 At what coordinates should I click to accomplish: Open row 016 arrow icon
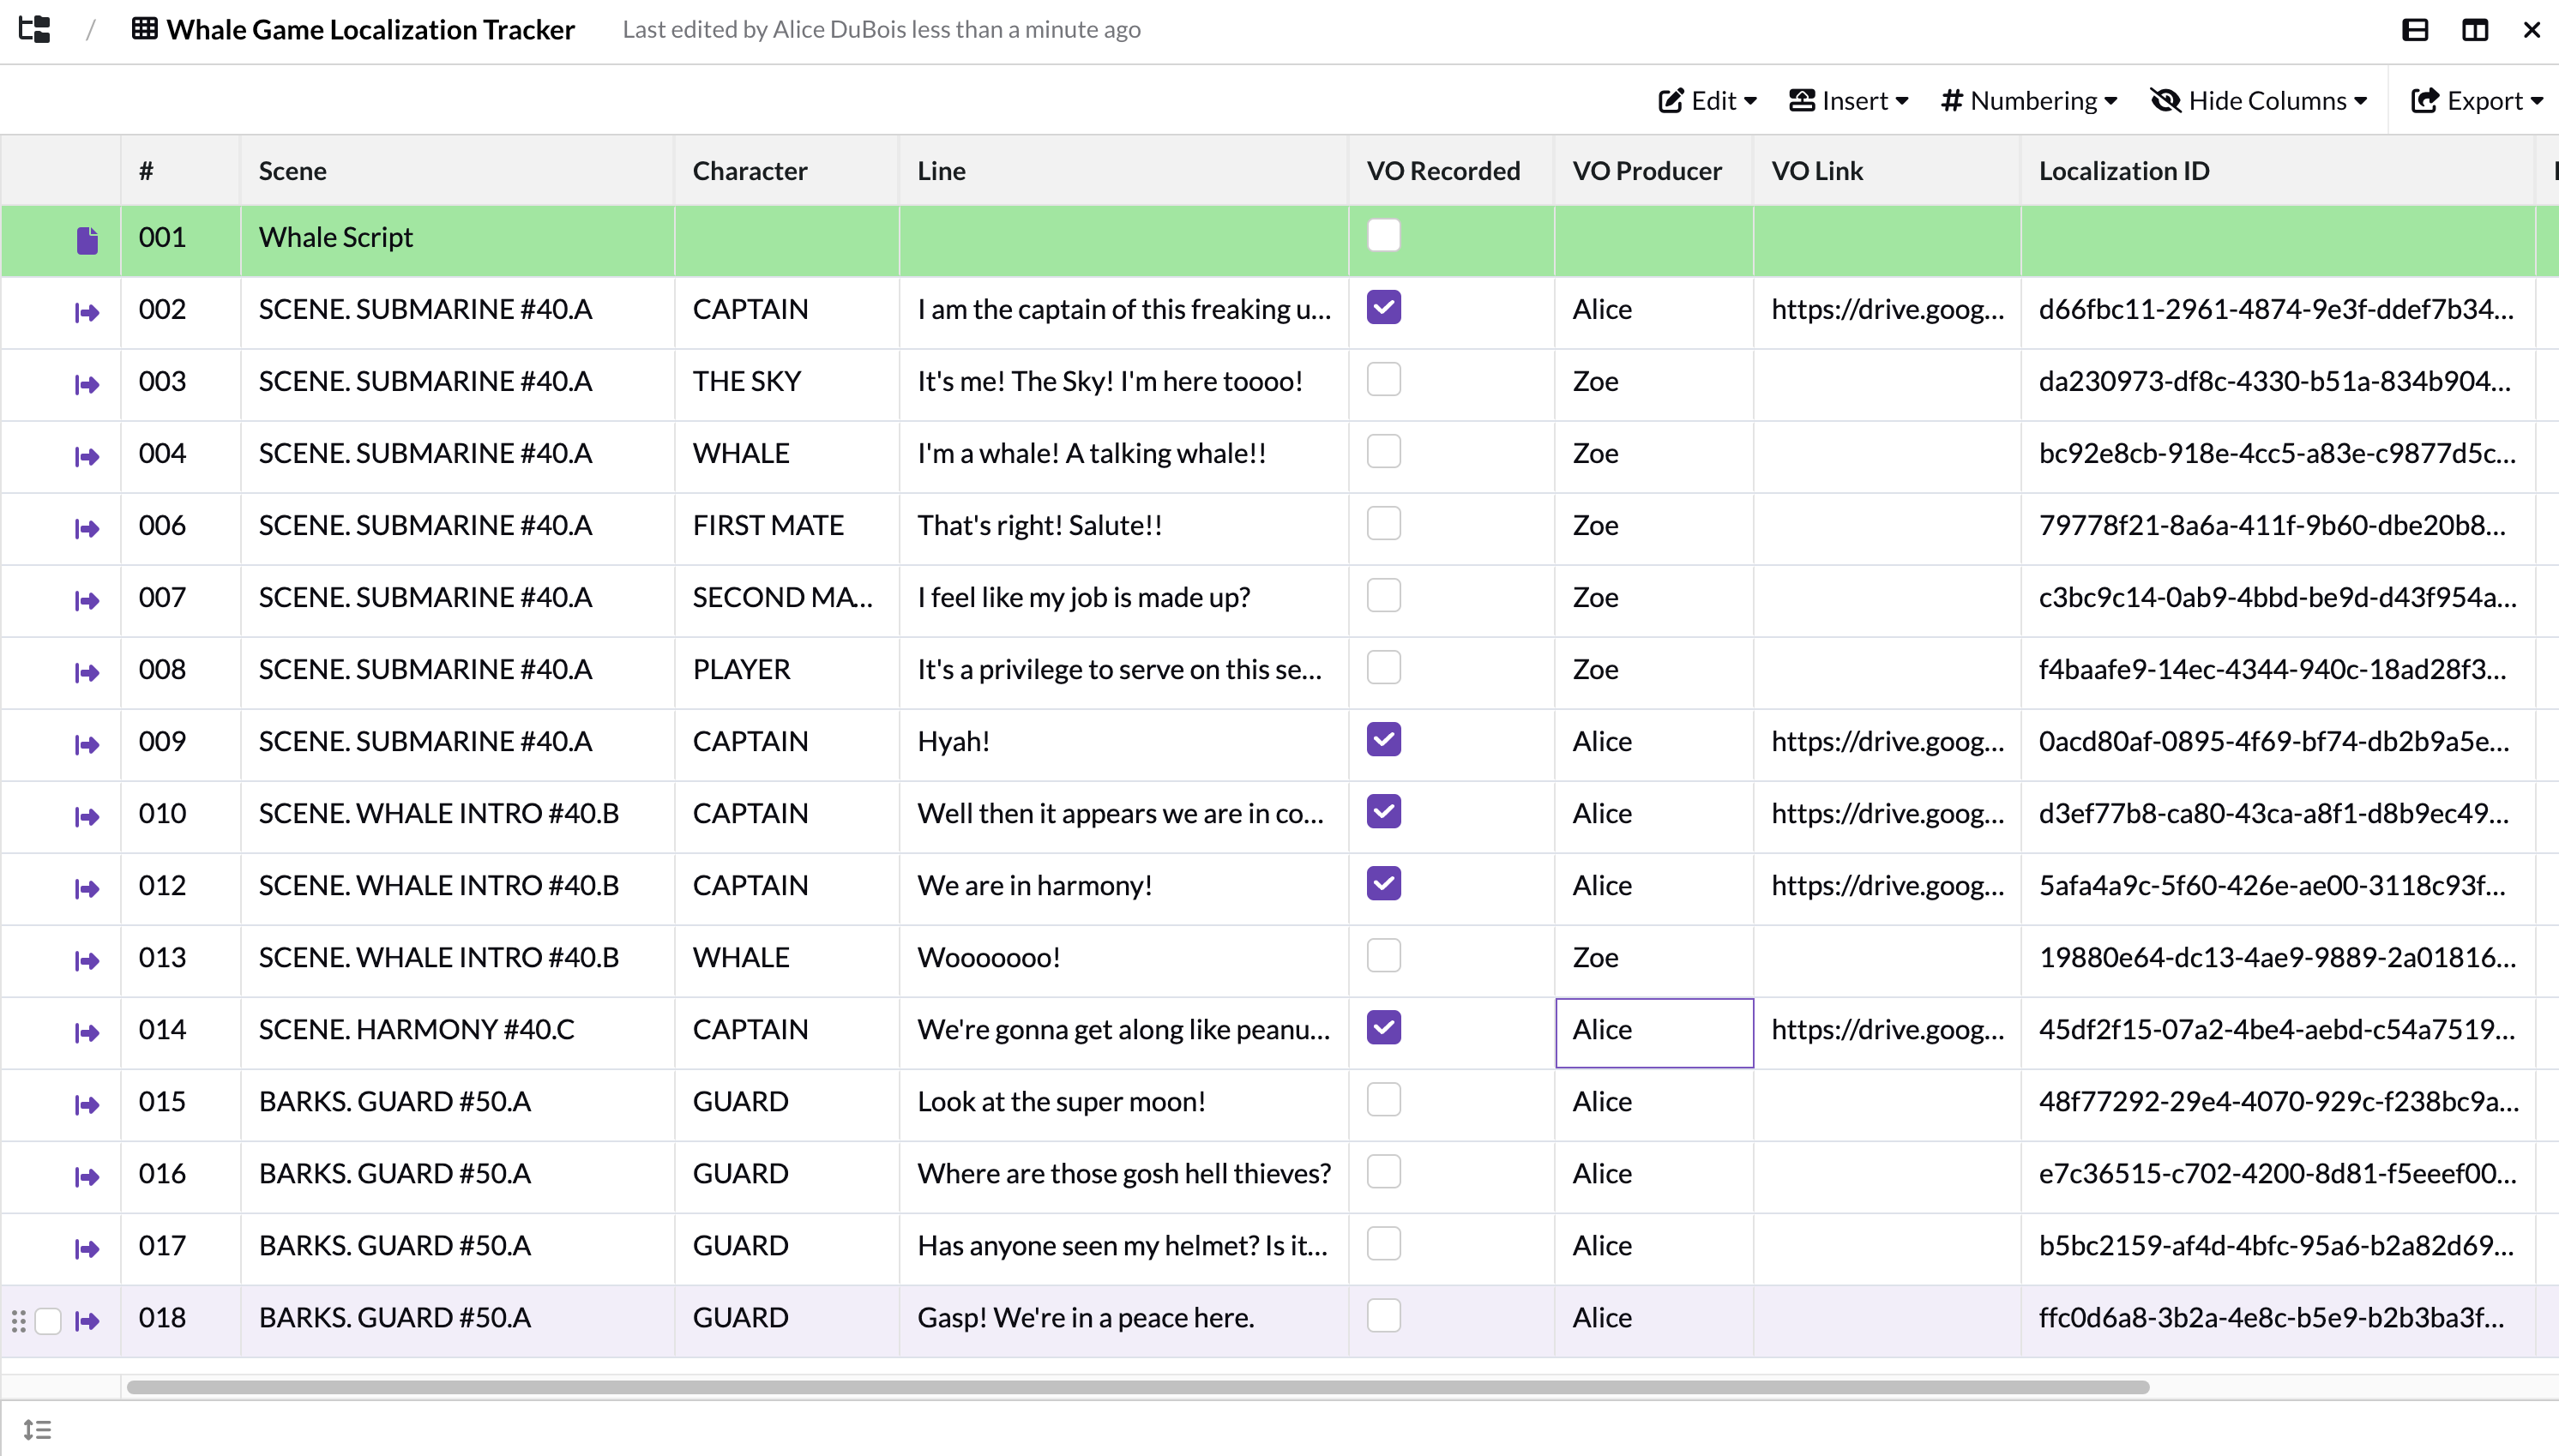coord(87,1177)
